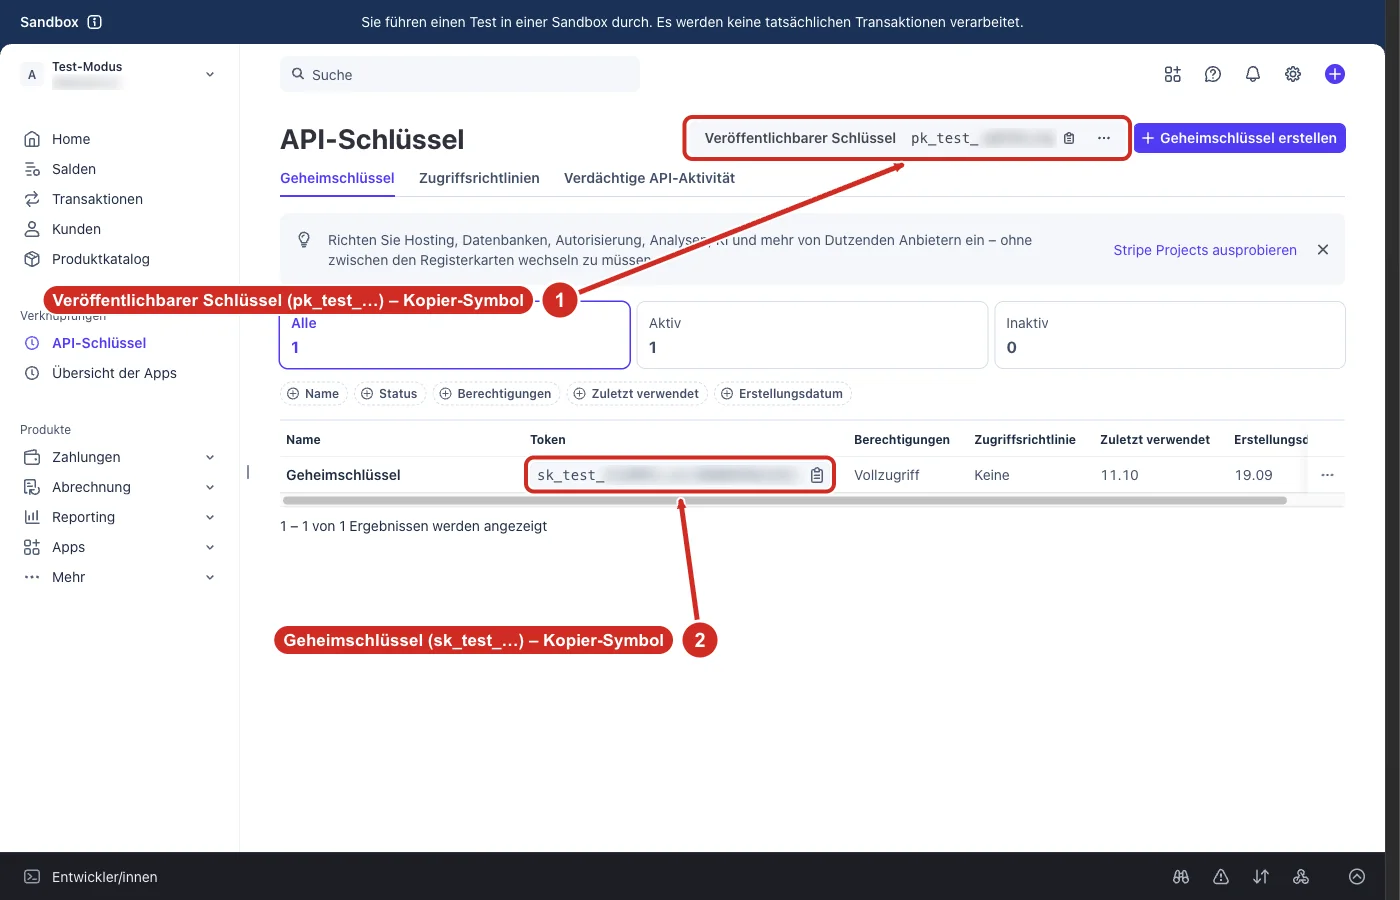Expand Apps in the sidebar
This screenshot has height=900, width=1400.
pyautogui.click(x=120, y=547)
